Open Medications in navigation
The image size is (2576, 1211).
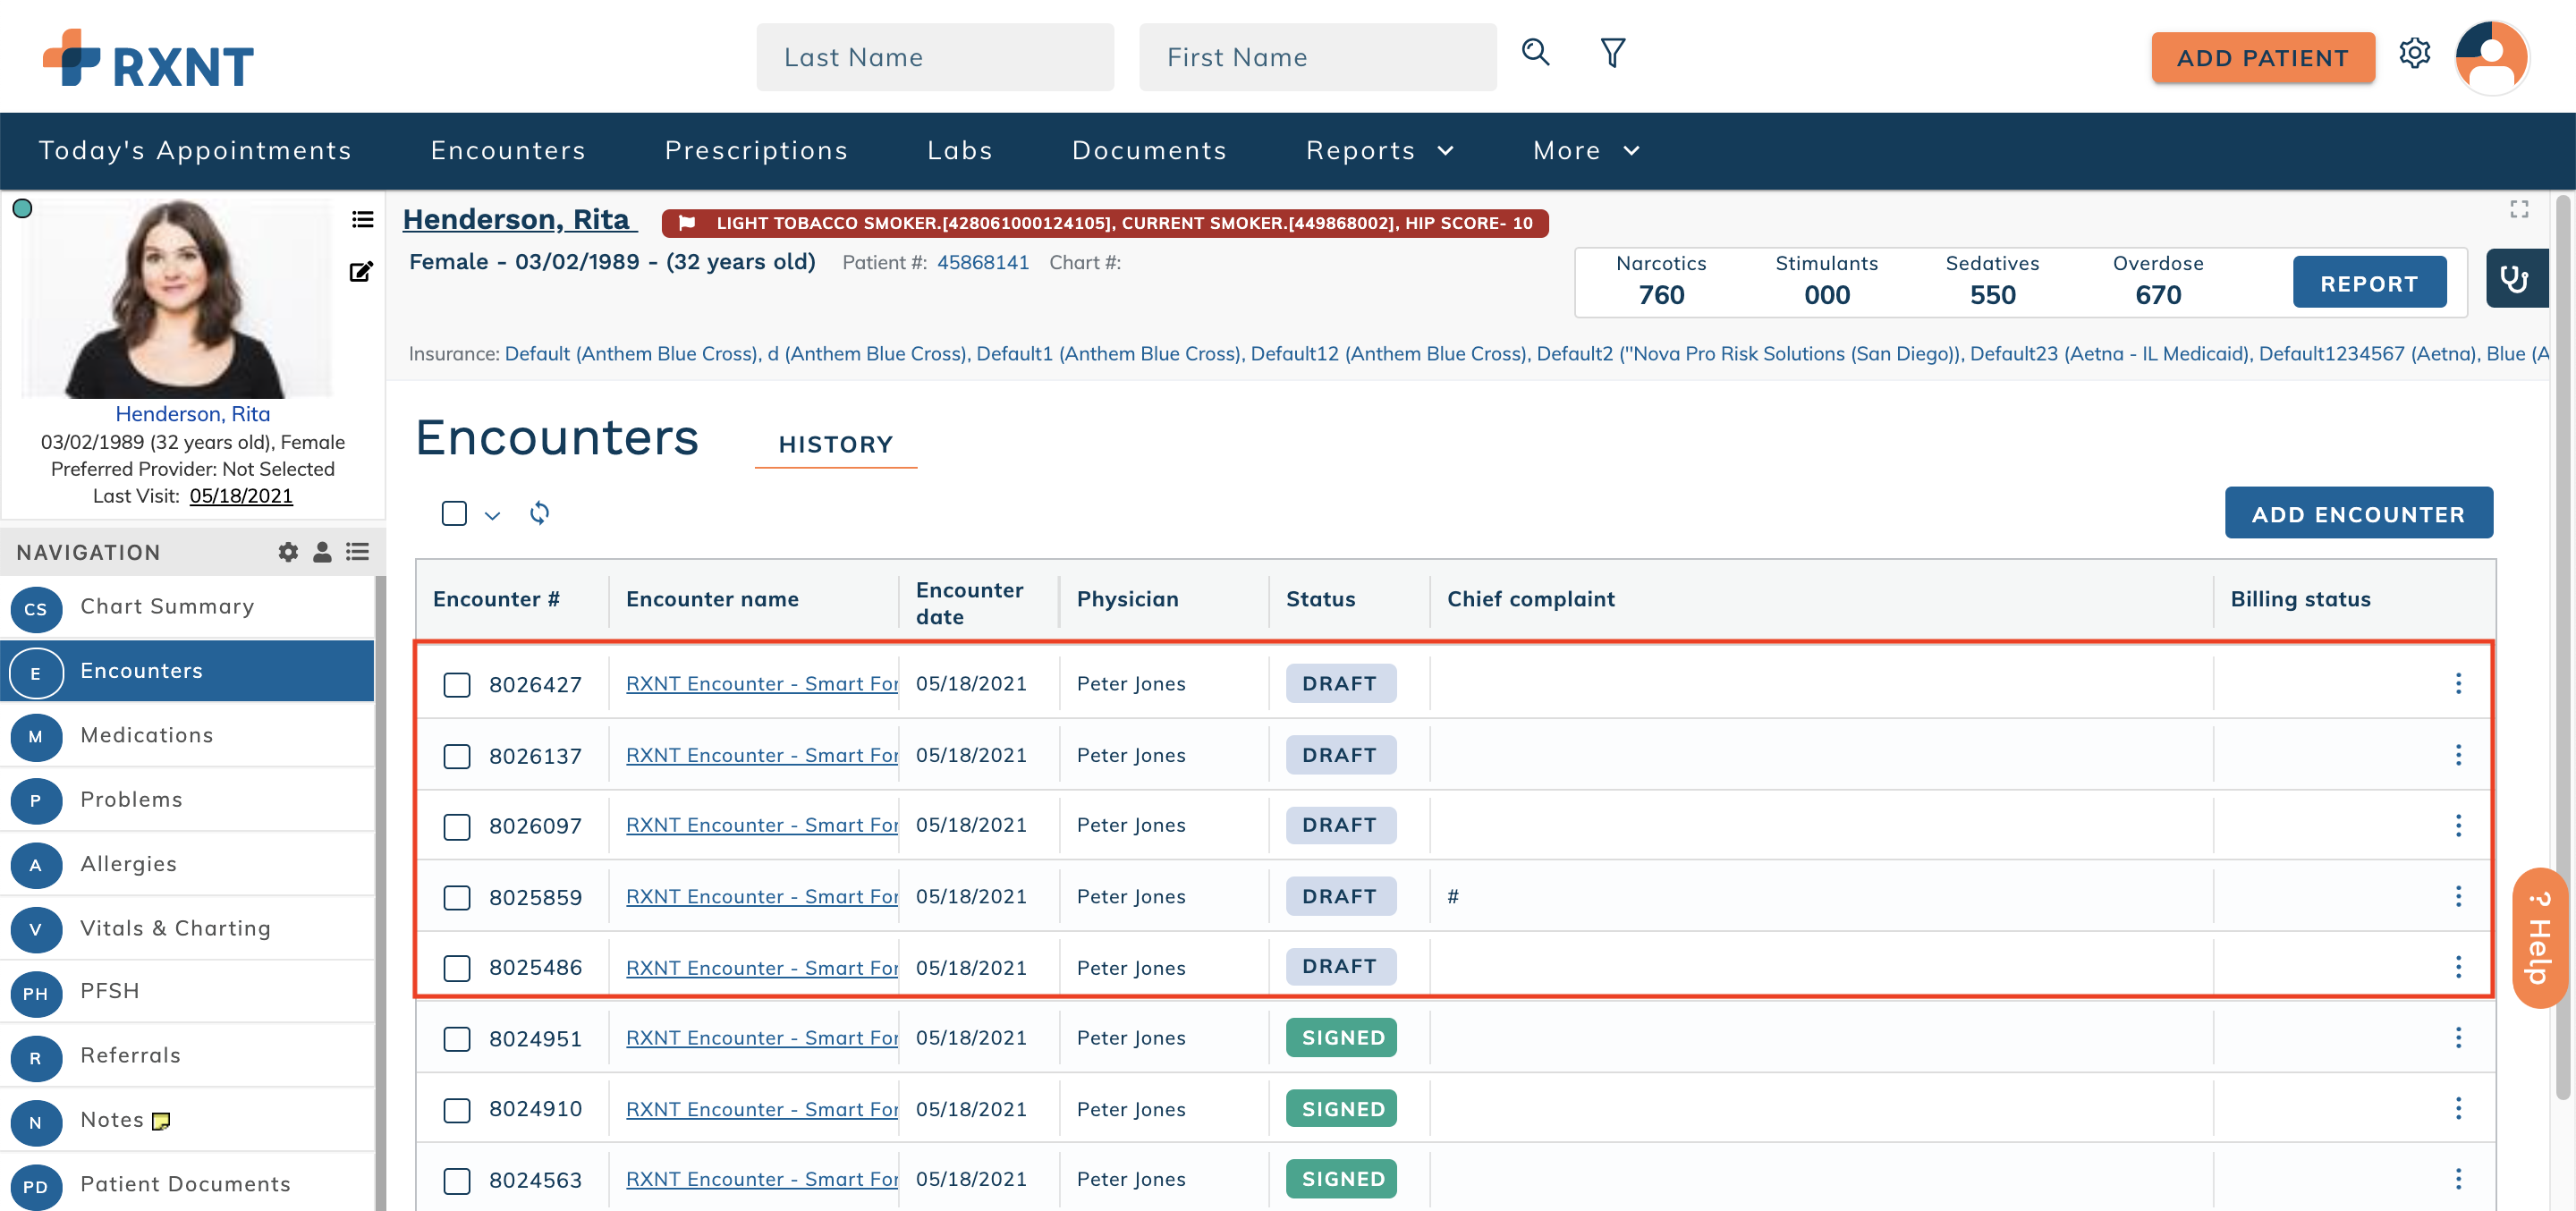188,736
